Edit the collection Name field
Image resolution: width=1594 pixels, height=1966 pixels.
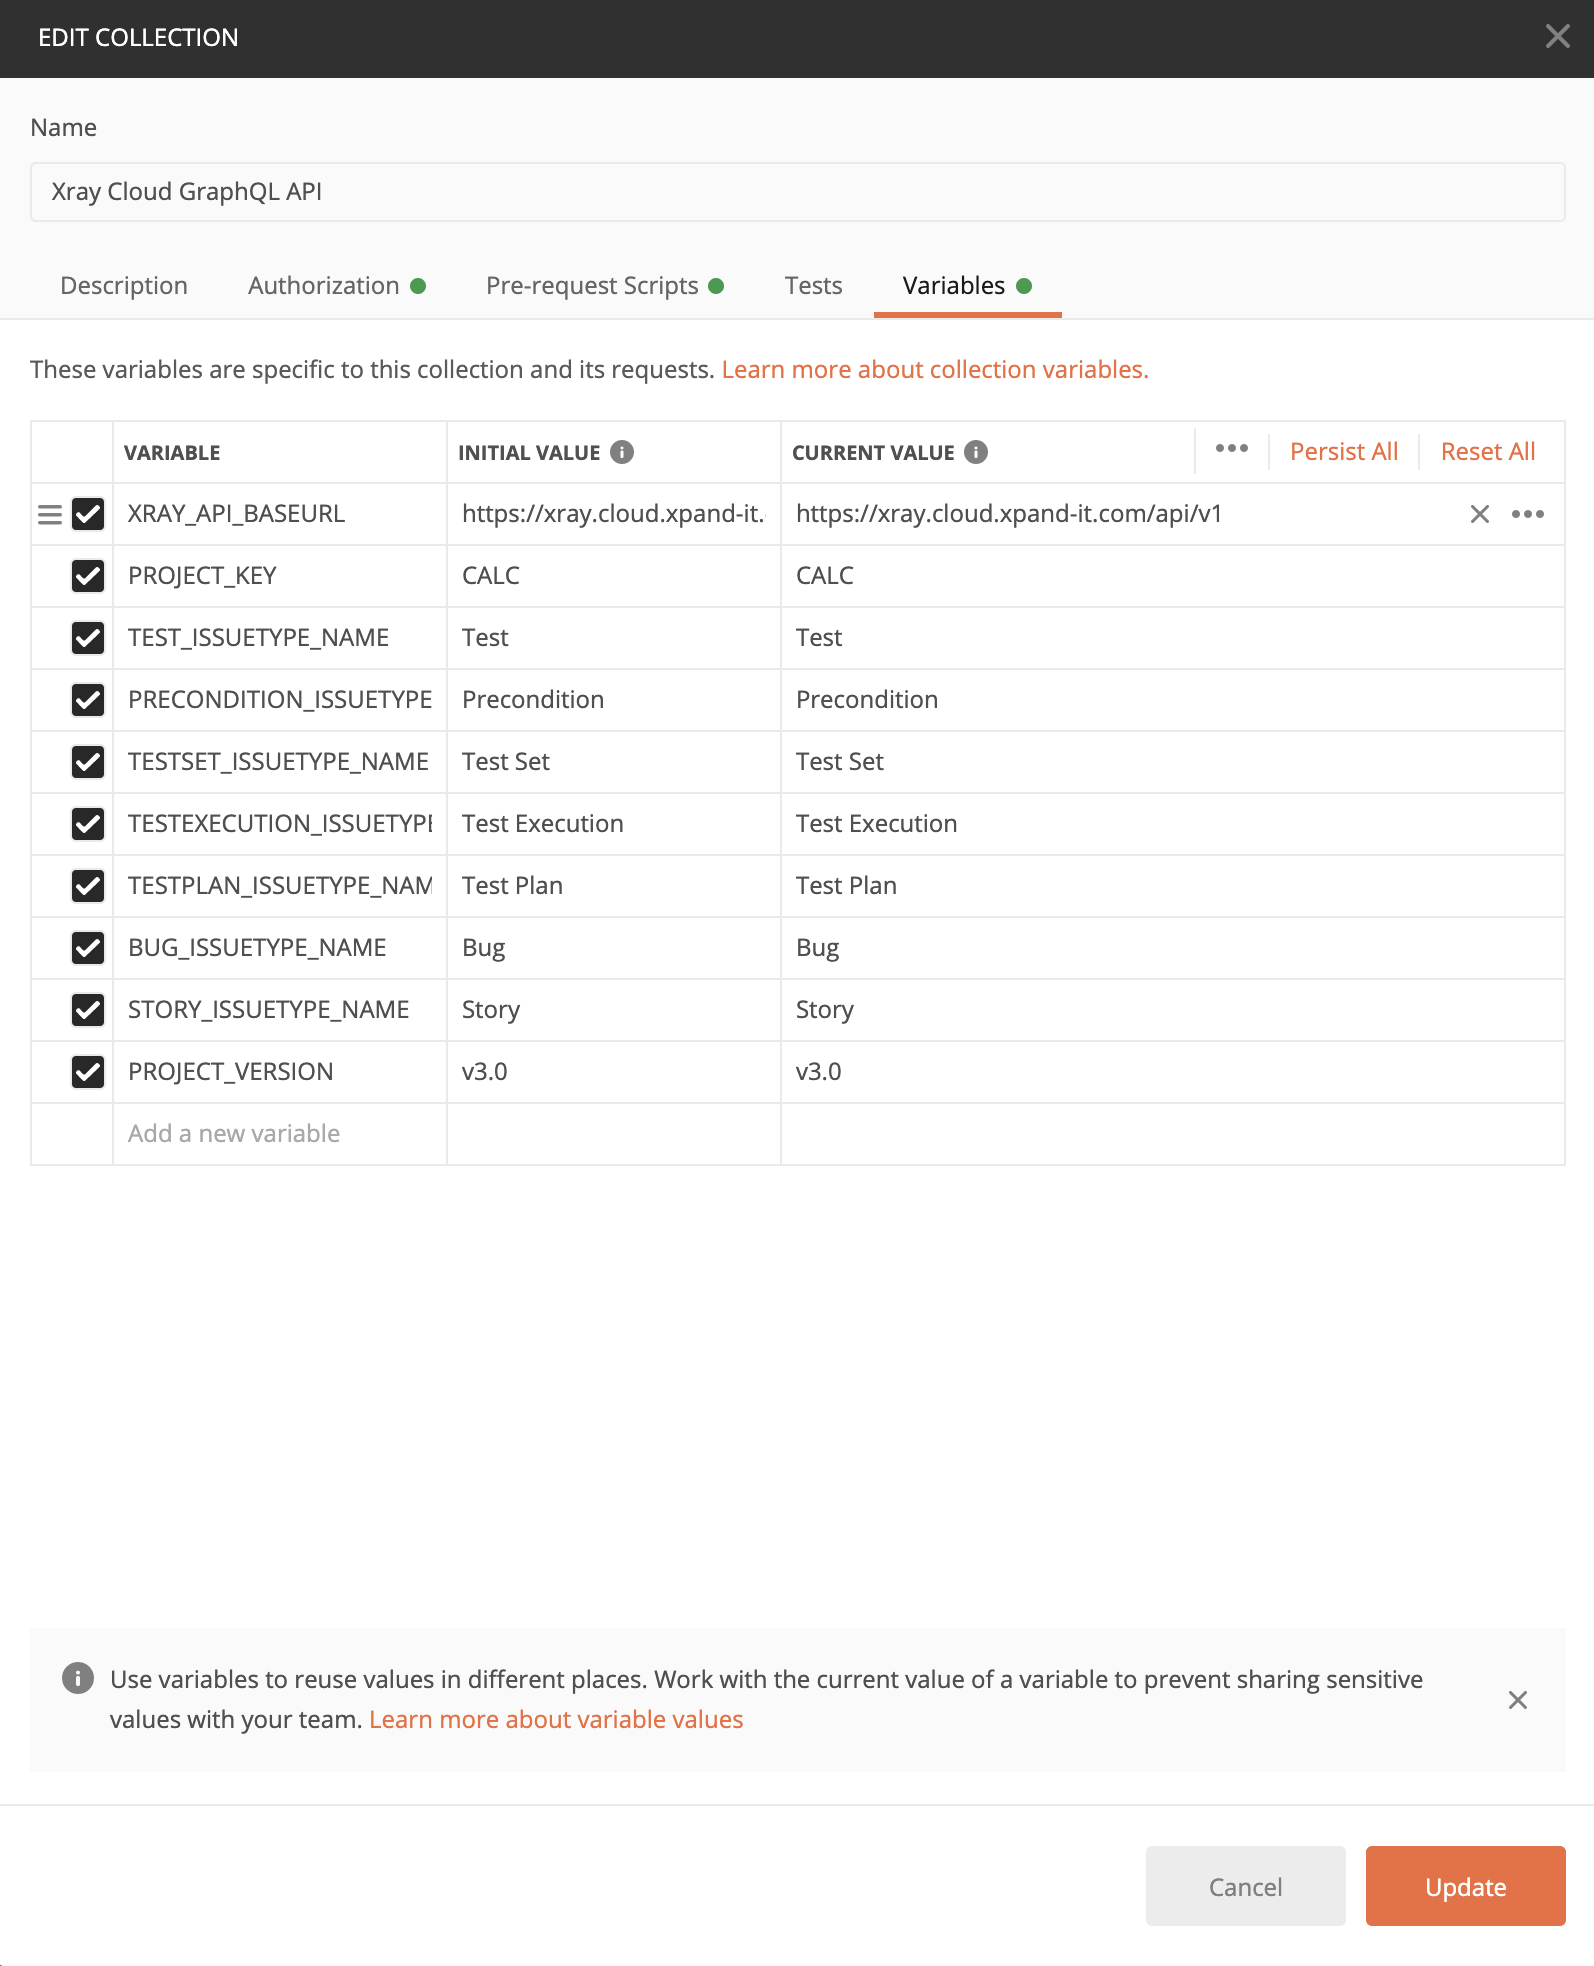click(x=797, y=192)
